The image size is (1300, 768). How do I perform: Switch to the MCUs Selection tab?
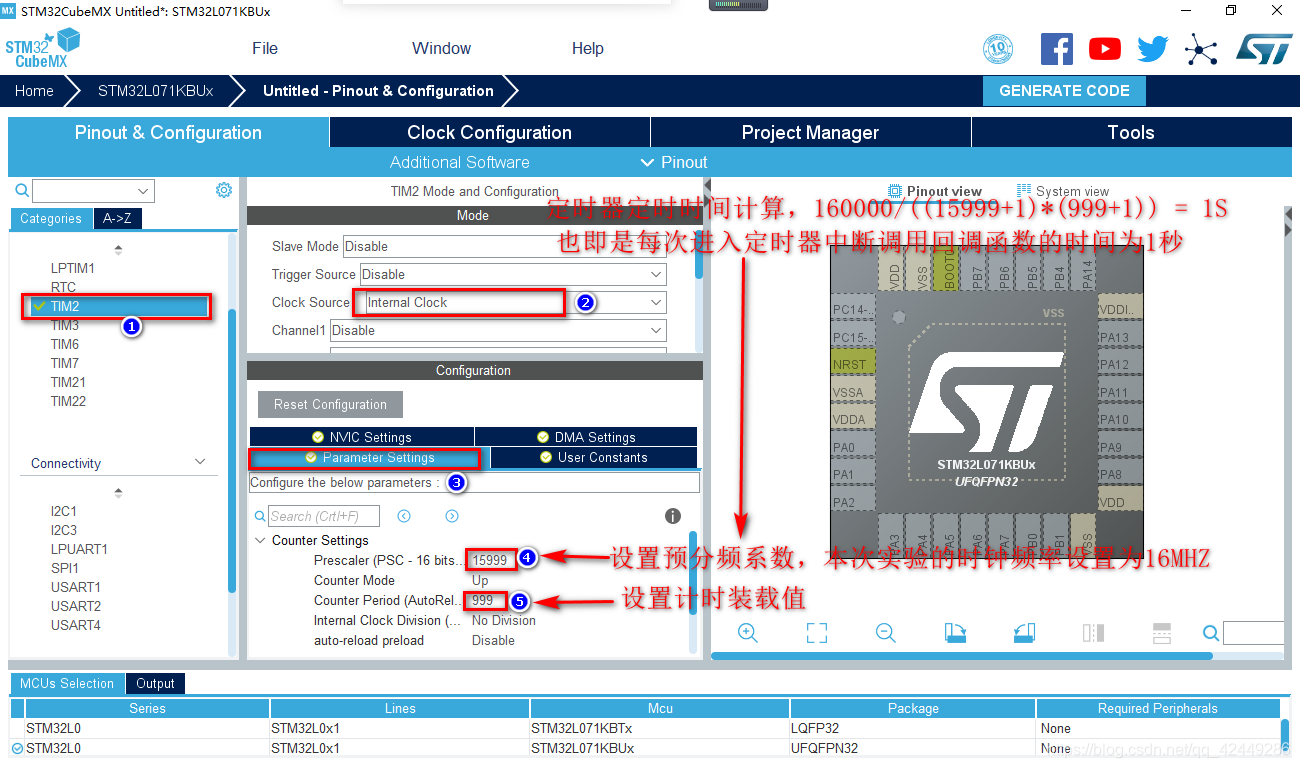pos(67,683)
